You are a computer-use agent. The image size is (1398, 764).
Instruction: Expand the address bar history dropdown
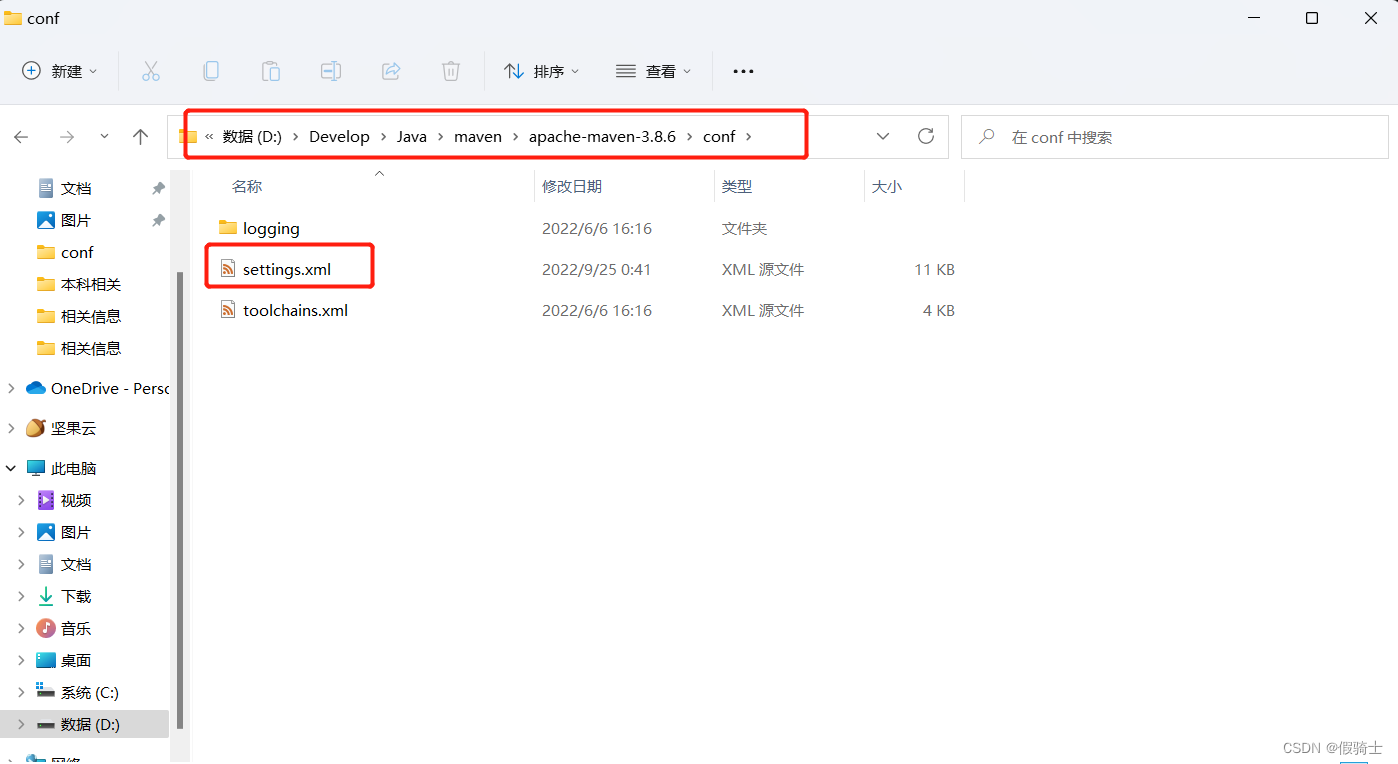pyautogui.click(x=883, y=137)
